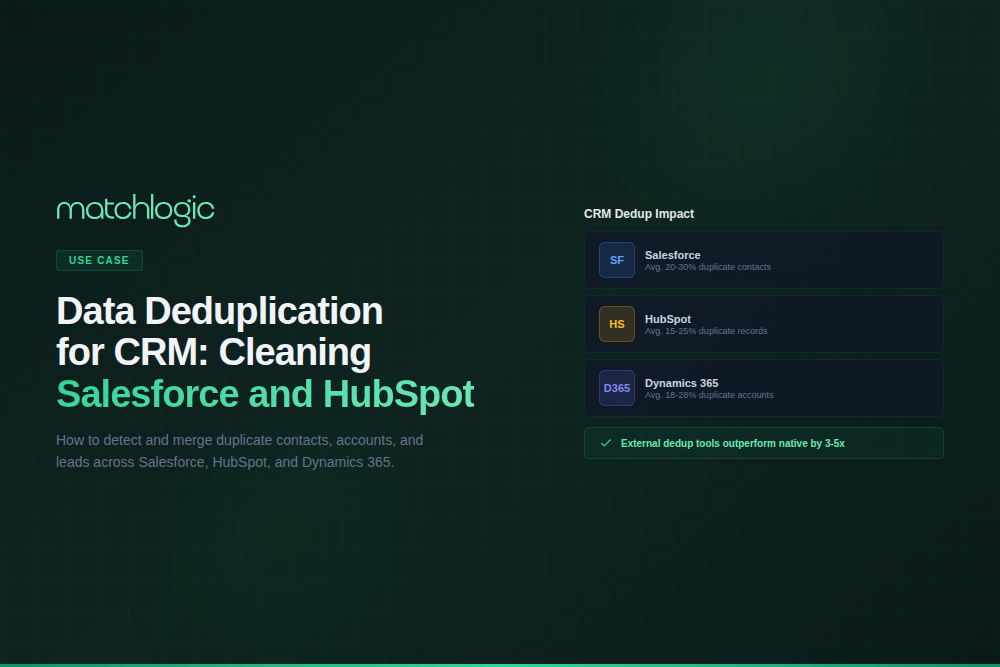Click the HubSpot card title

[x=668, y=319]
